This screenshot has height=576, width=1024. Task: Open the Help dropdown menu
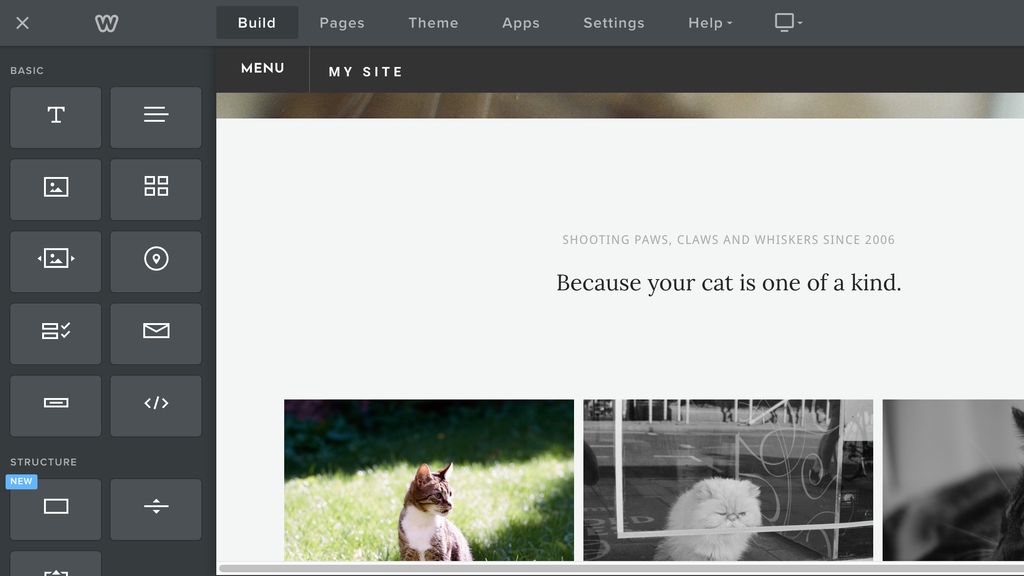(709, 22)
